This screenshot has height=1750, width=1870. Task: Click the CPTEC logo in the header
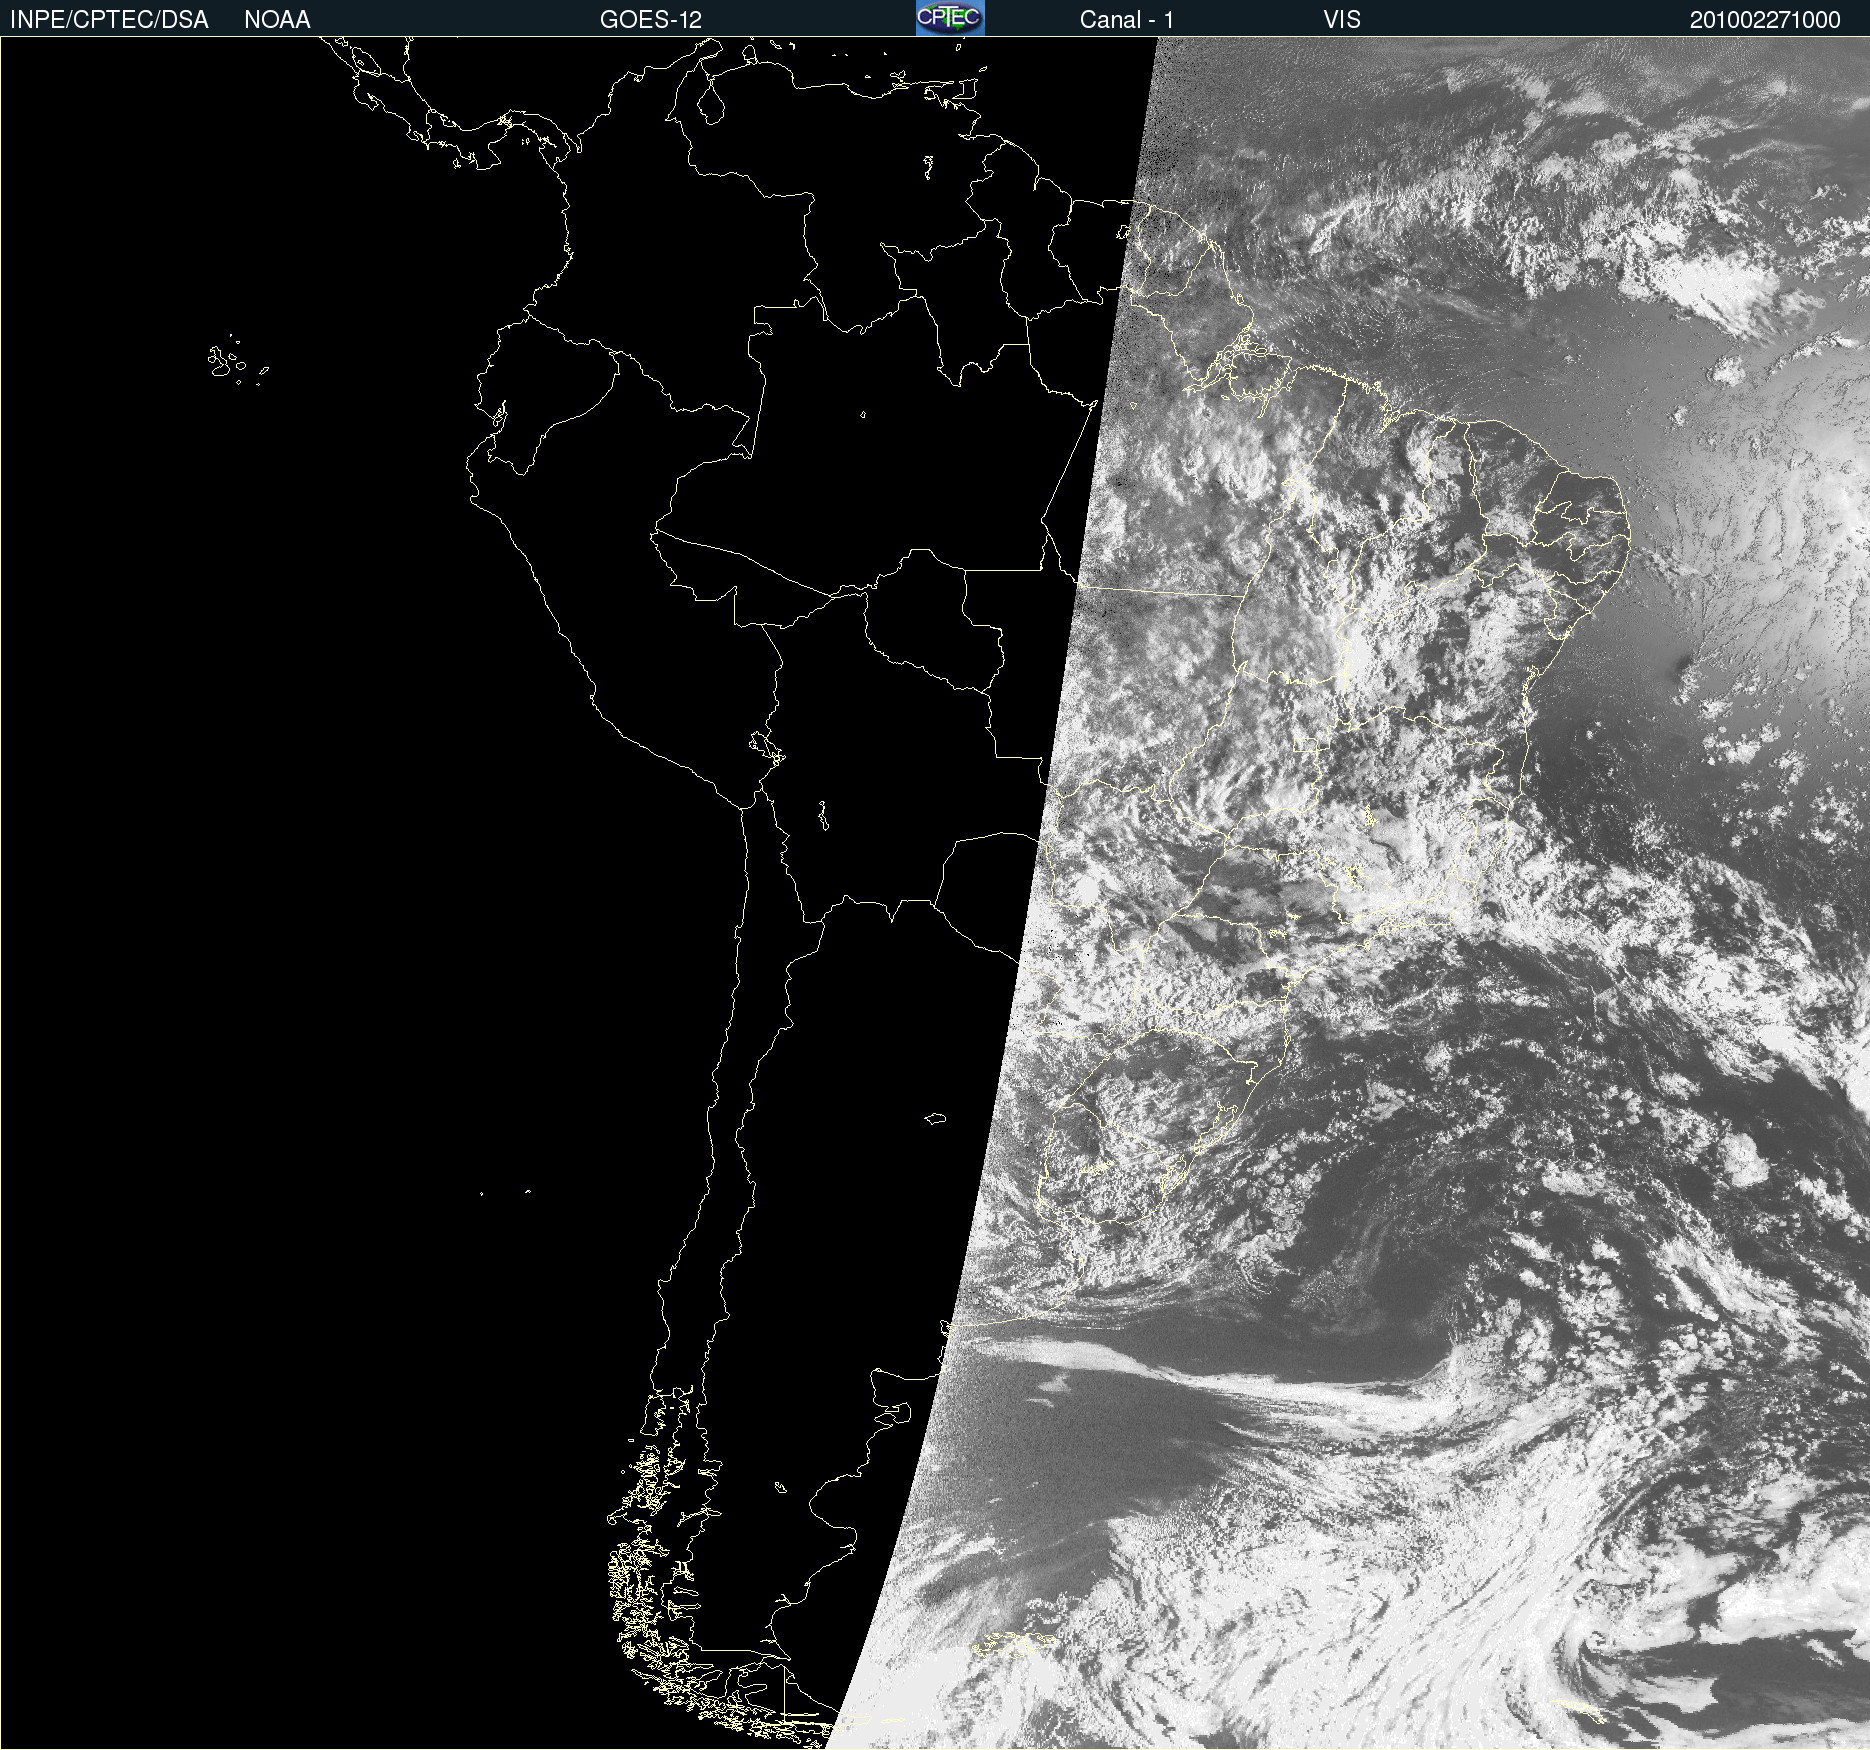[x=950, y=18]
